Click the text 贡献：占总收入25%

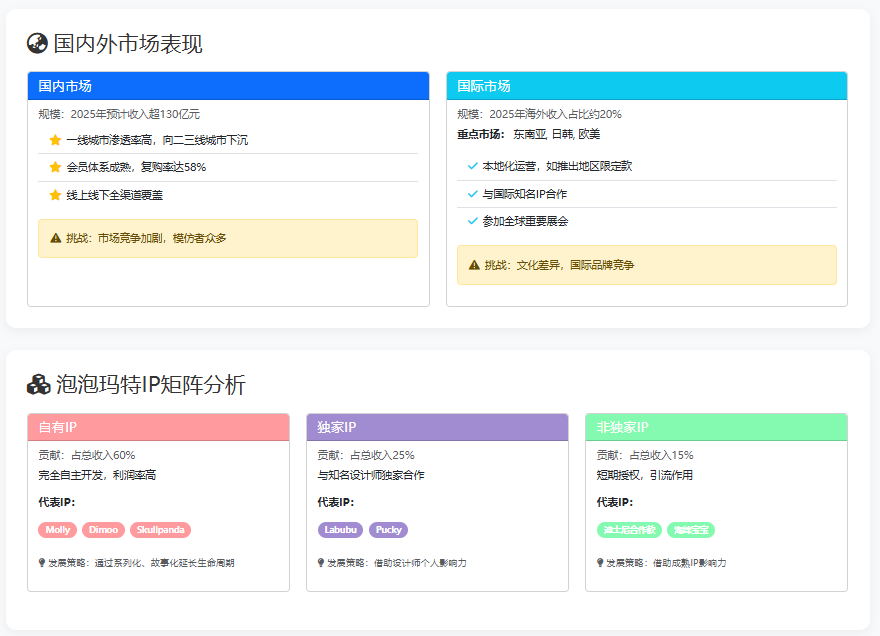[366, 455]
